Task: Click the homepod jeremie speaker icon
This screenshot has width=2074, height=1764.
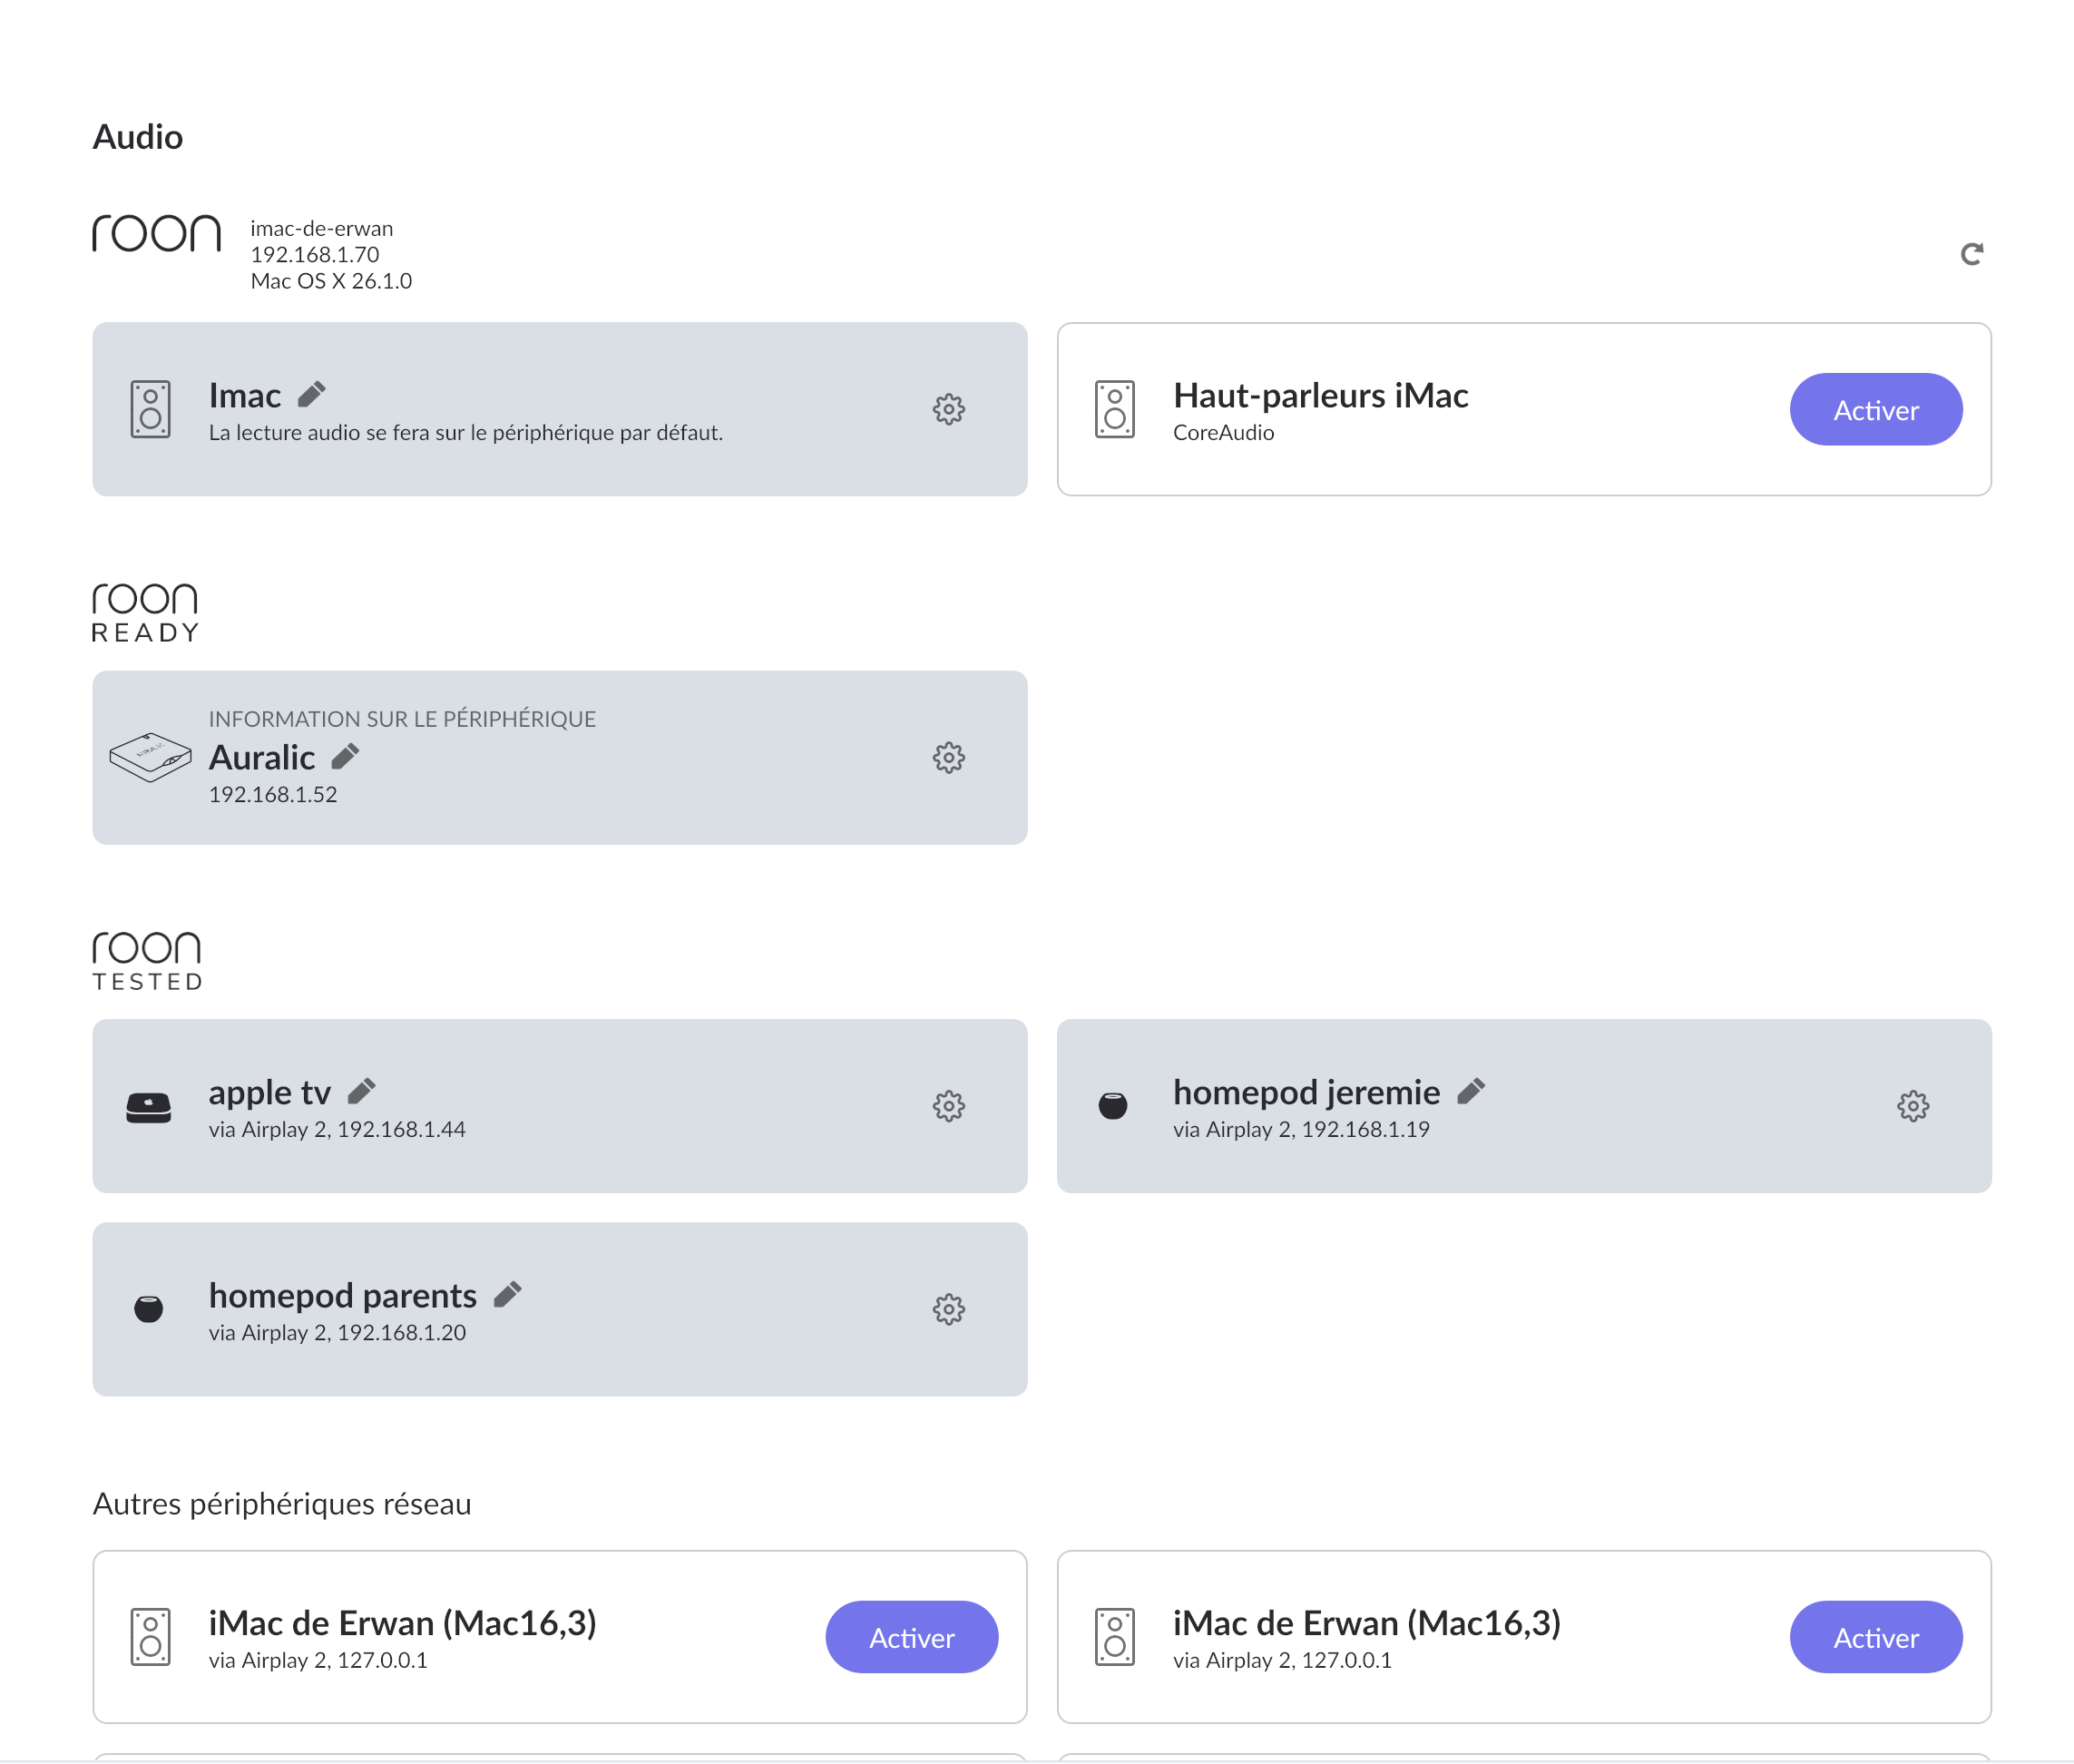Action: click(x=1113, y=1106)
